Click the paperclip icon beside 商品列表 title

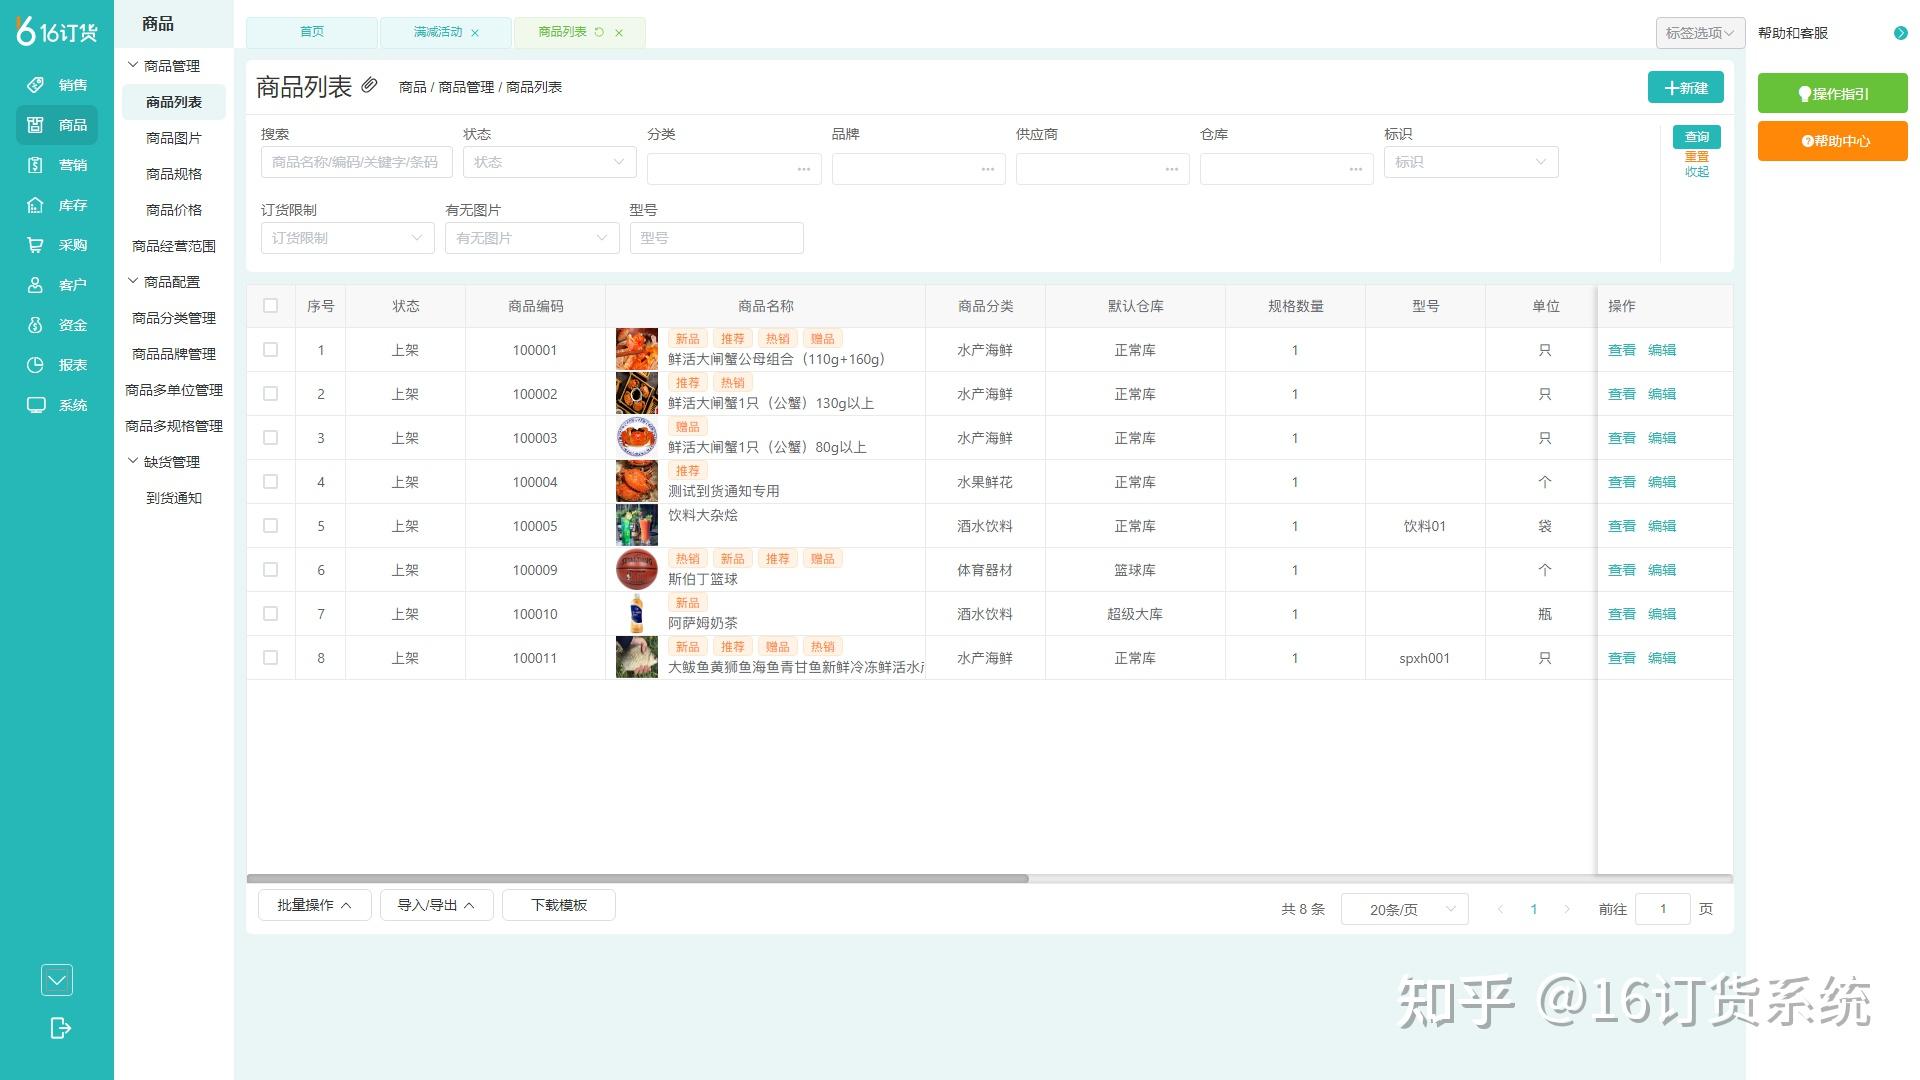click(369, 85)
